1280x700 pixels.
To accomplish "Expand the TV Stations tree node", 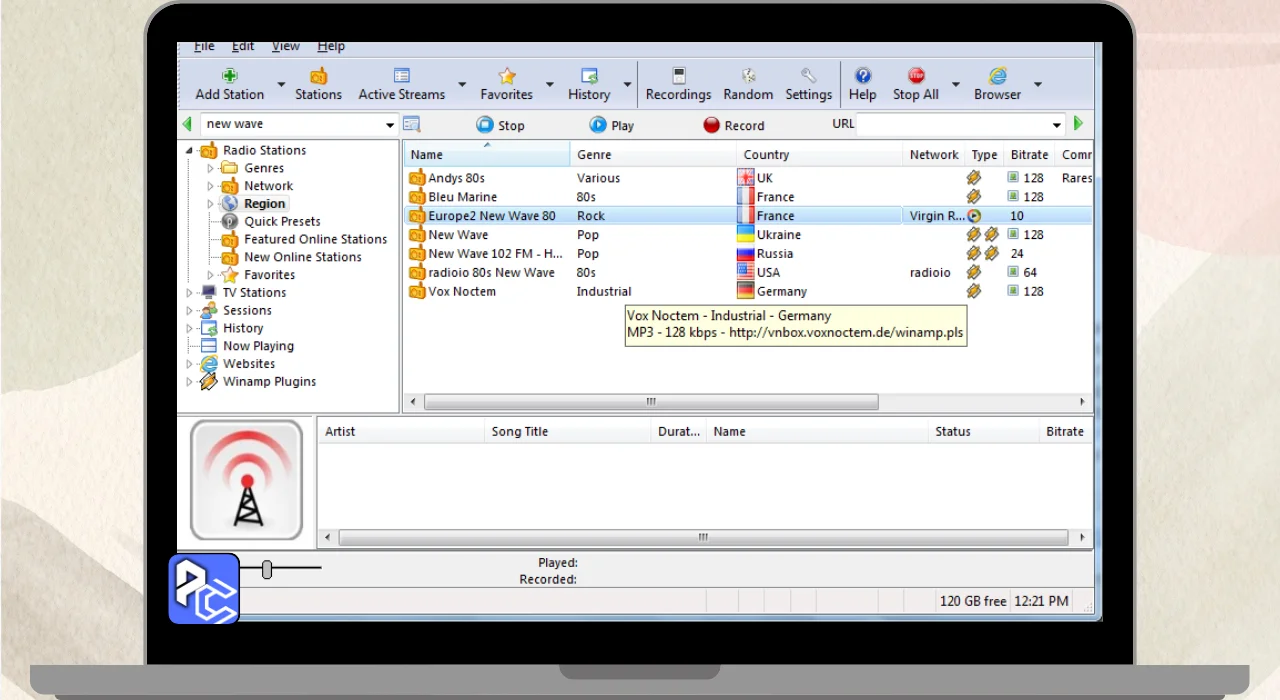I will point(189,293).
